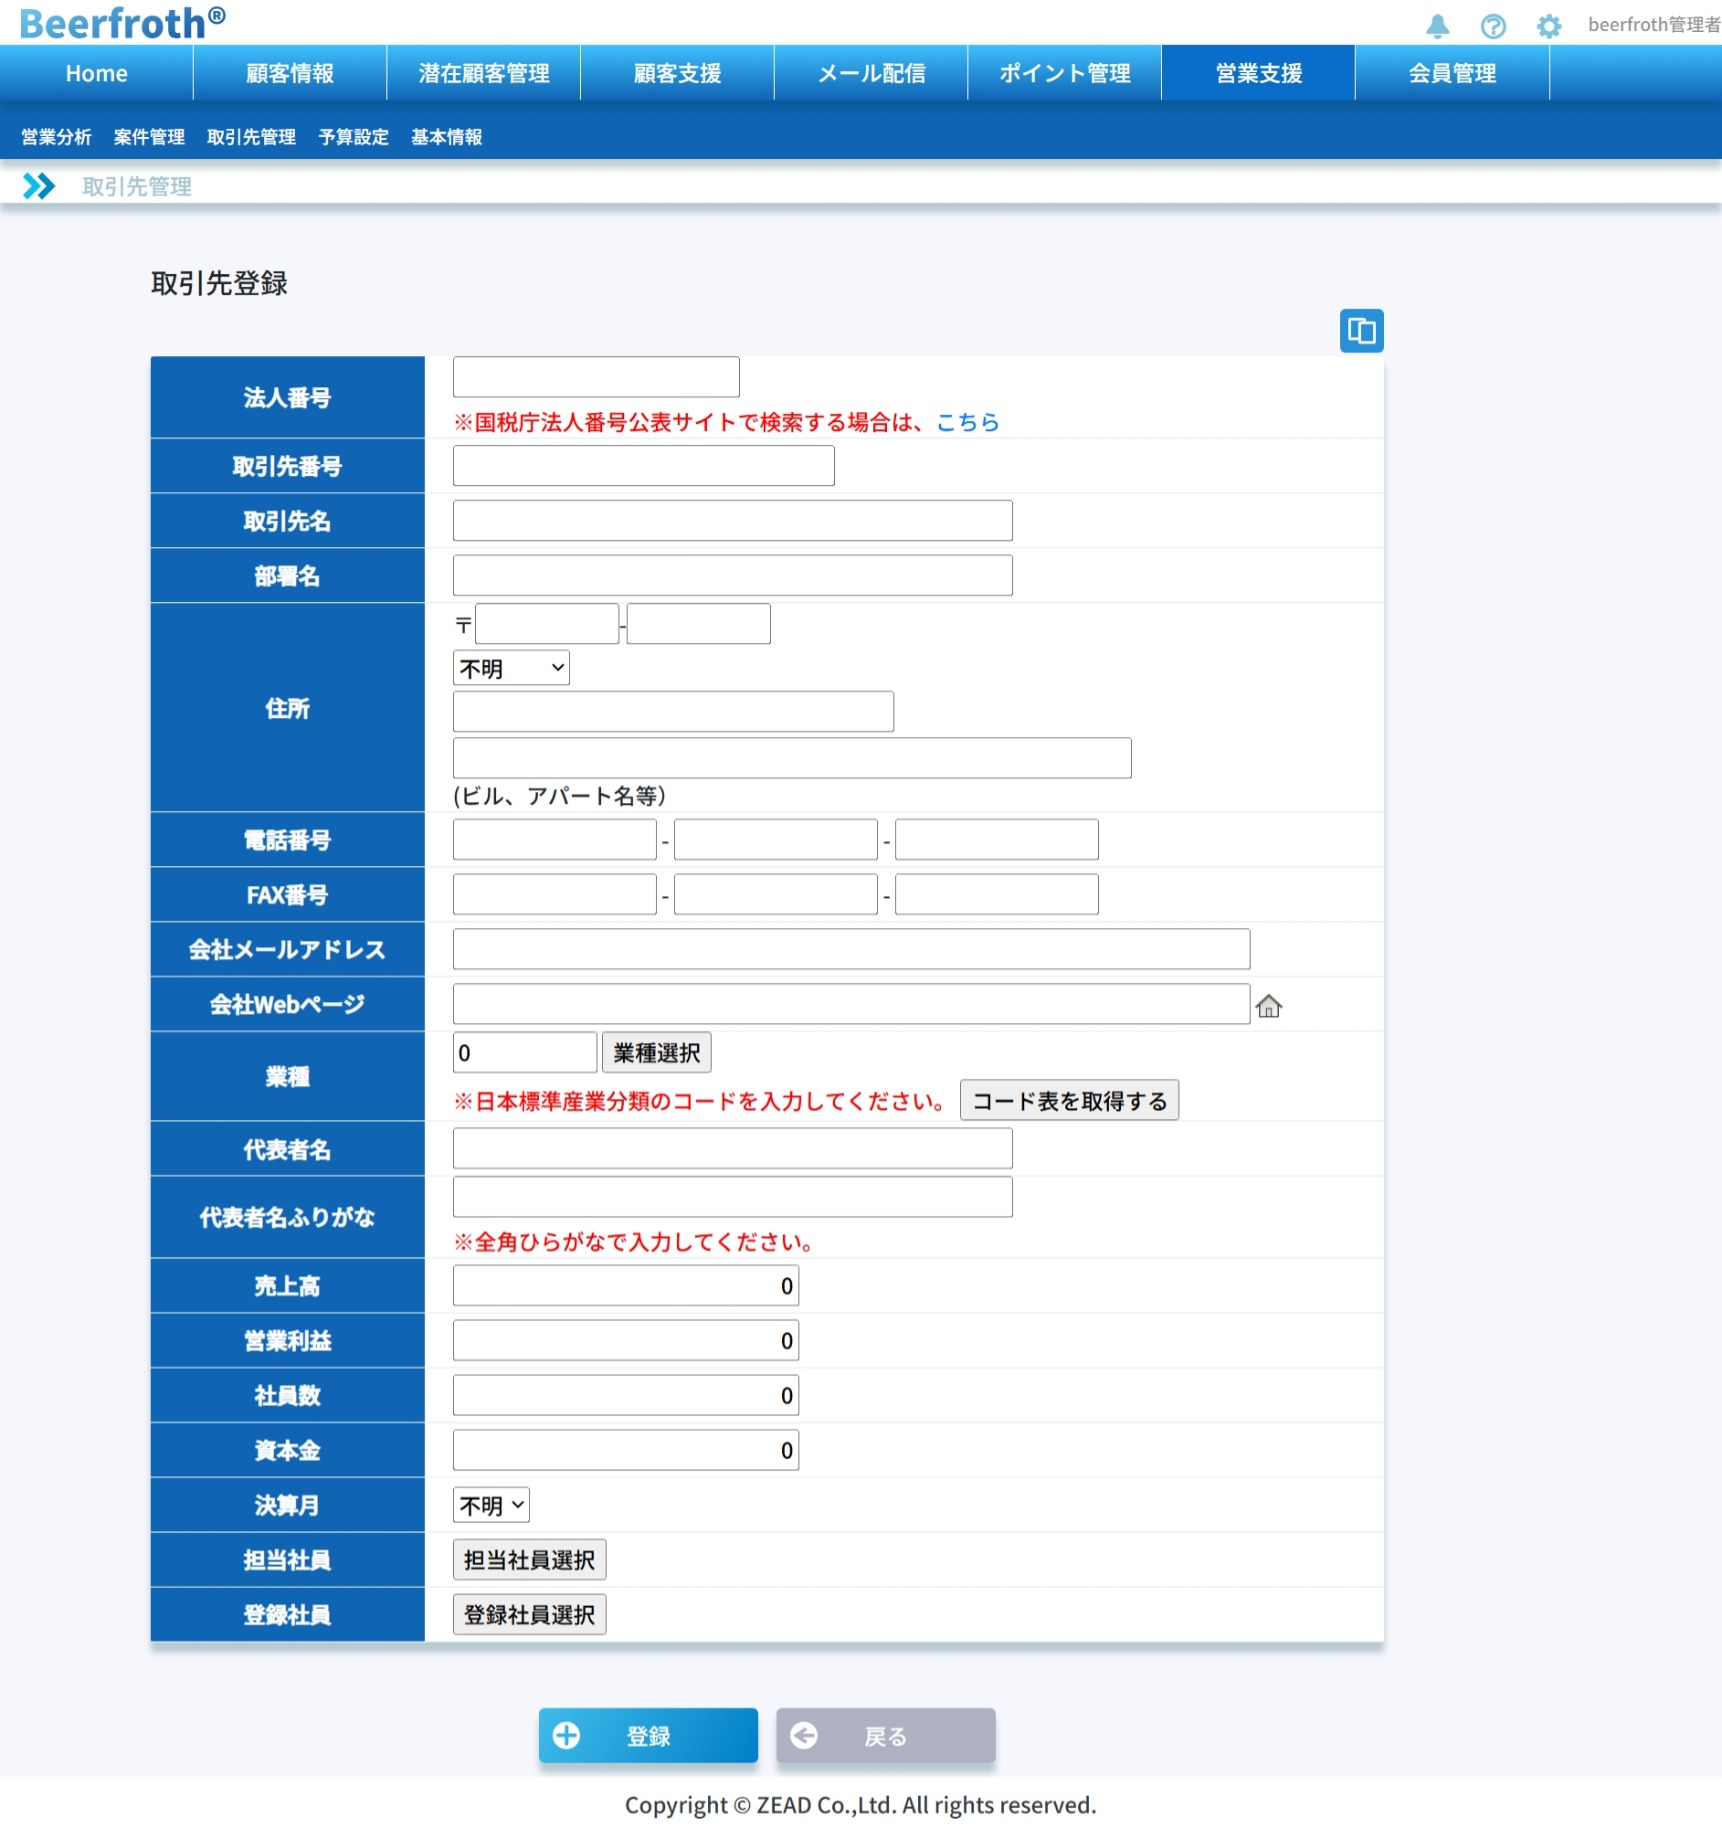This screenshot has width=1722, height=1830.
Task: Open the 営業支援 main menu tab
Action: [1258, 73]
